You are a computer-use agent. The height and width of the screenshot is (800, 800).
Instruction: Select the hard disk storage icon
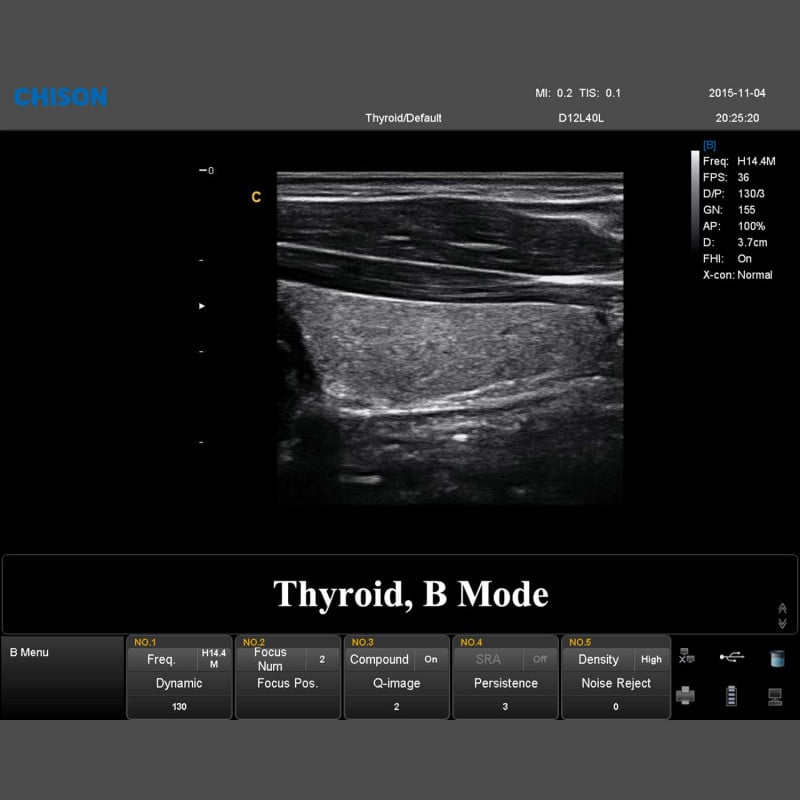click(x=776, y=657)
